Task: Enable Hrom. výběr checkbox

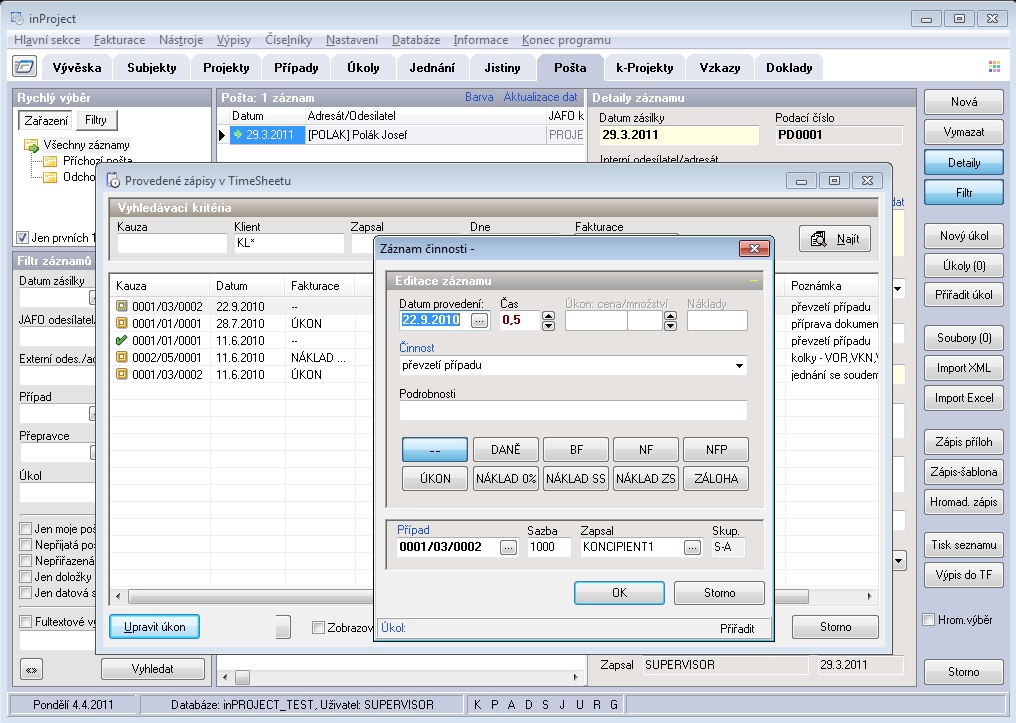Action: pos(929,619)
